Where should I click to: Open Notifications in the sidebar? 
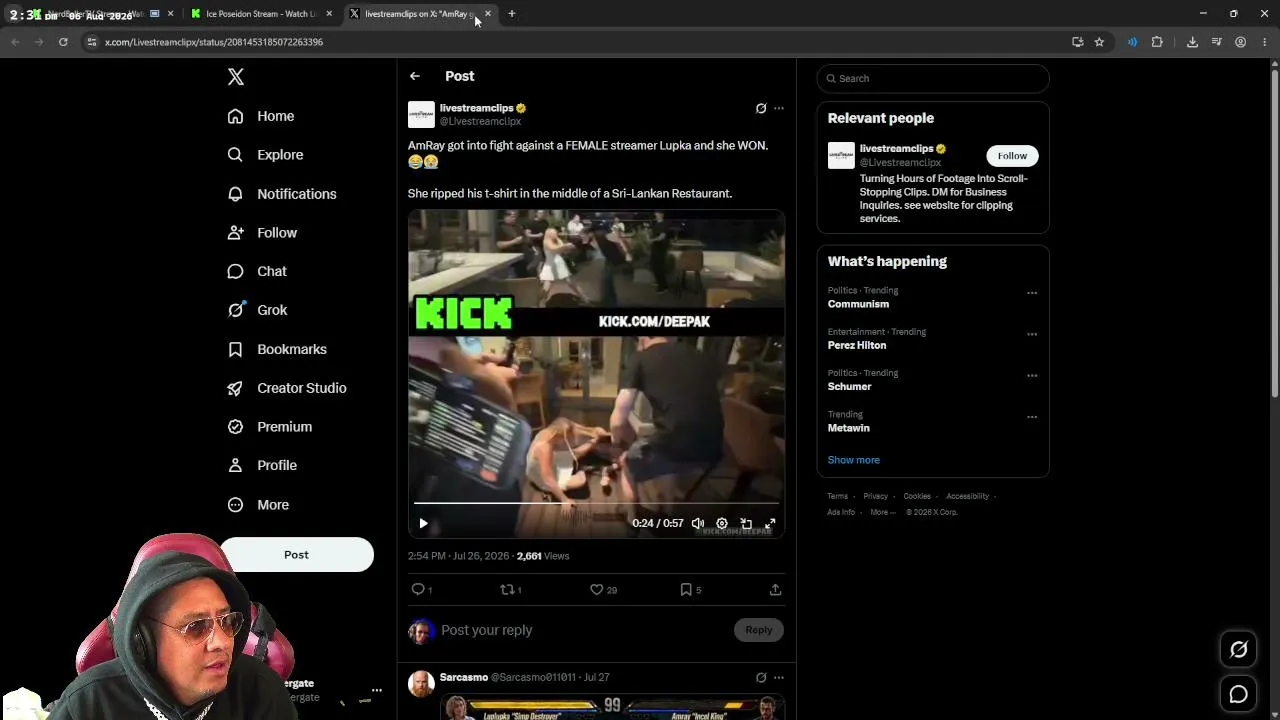point(282,194)
